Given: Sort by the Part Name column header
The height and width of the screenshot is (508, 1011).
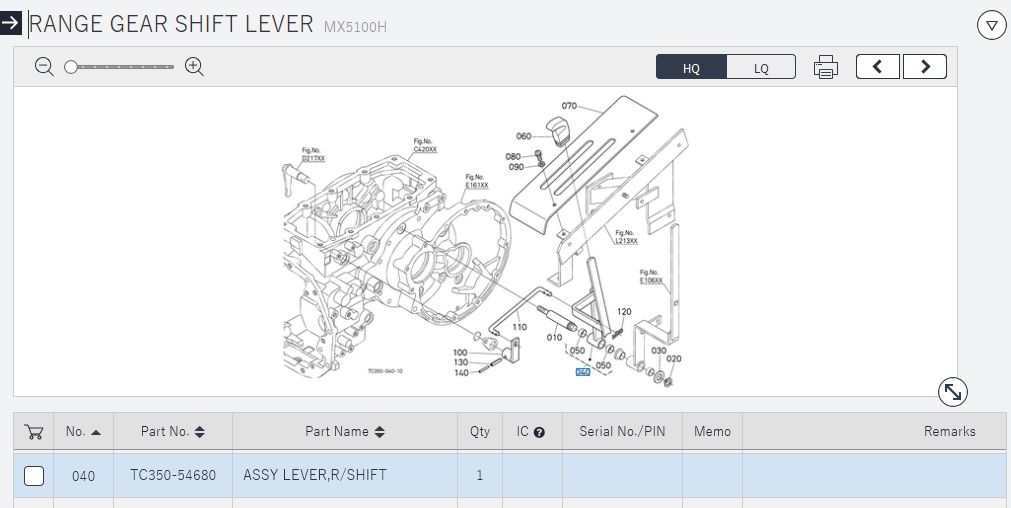Looking at the screenshot, I should pyautogui.click(x=345, y=431).
